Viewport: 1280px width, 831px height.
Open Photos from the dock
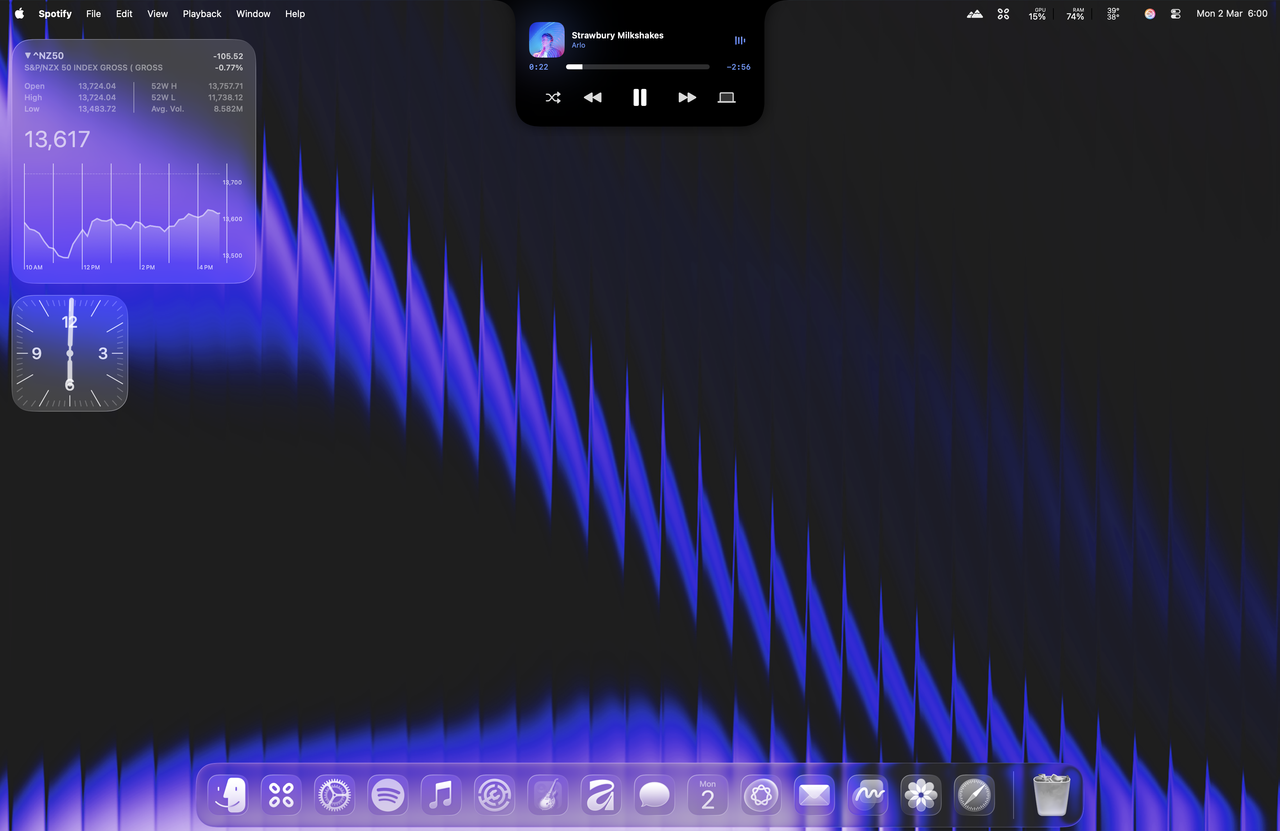921,796
